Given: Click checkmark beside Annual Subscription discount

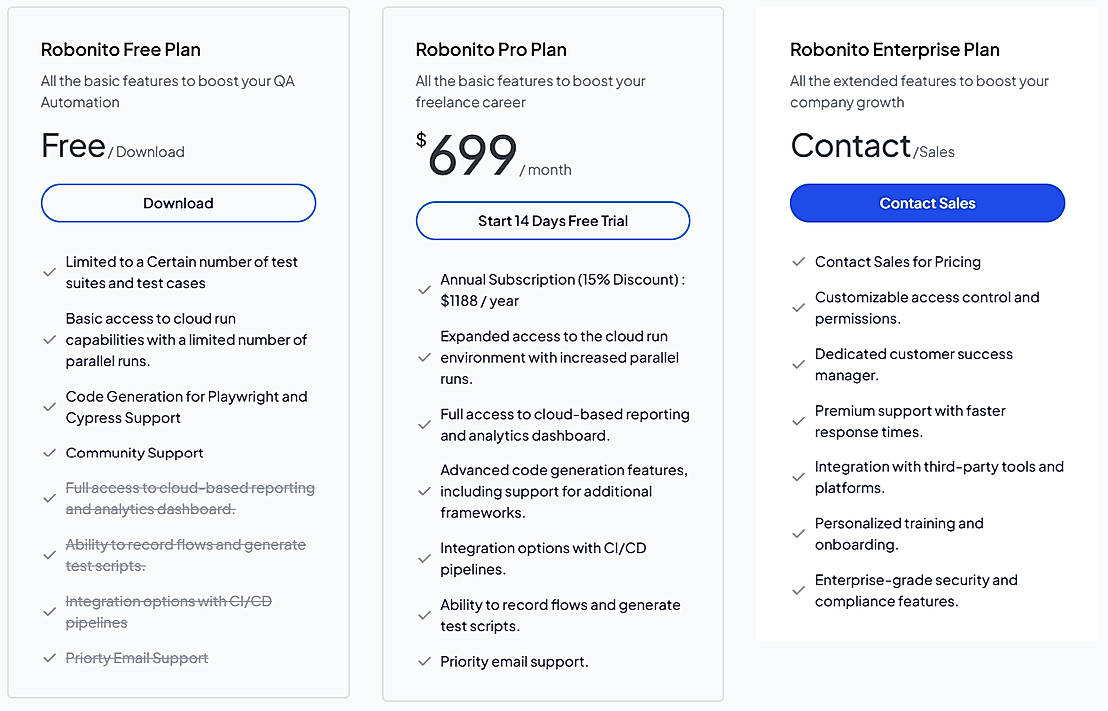Looking at the screenshot, I should click(424, 290).
